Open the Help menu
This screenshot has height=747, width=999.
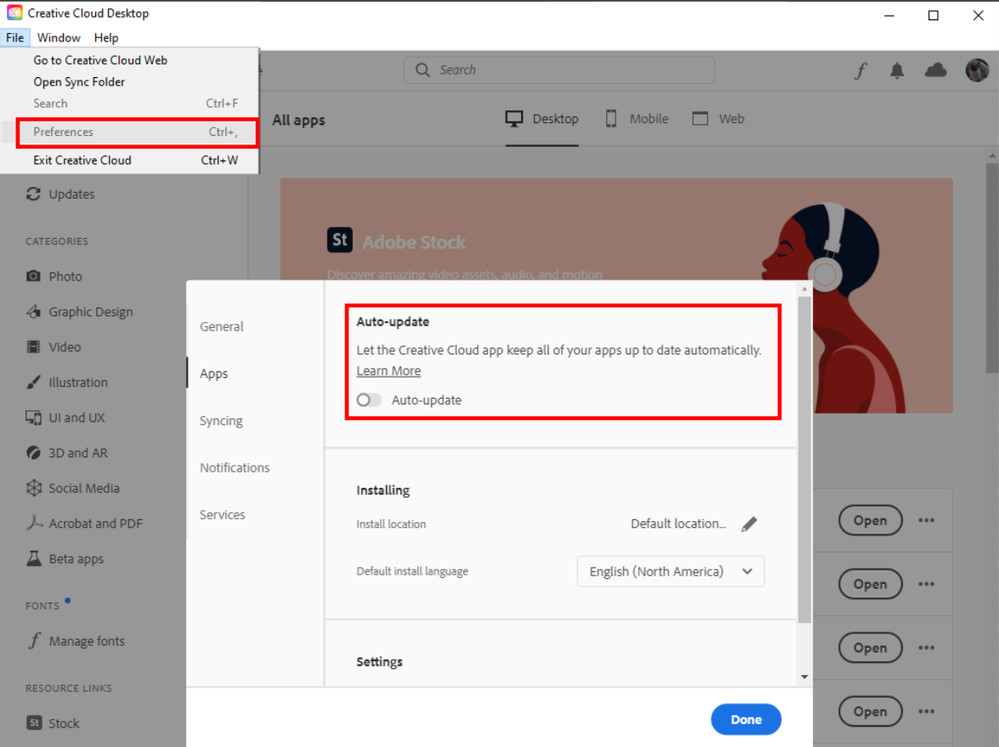tap(106, 38)
